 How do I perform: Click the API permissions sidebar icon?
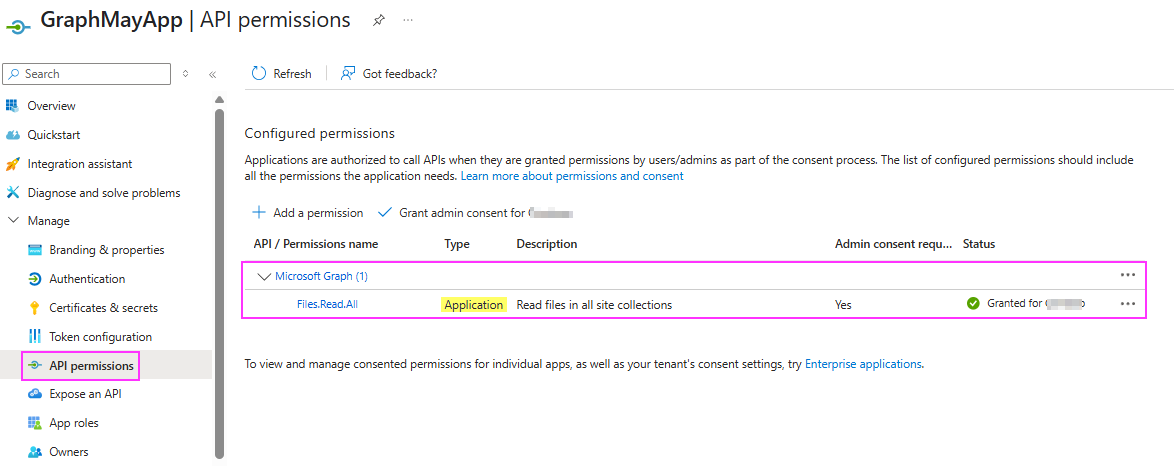pyautogui.click(x=34, y=366)
